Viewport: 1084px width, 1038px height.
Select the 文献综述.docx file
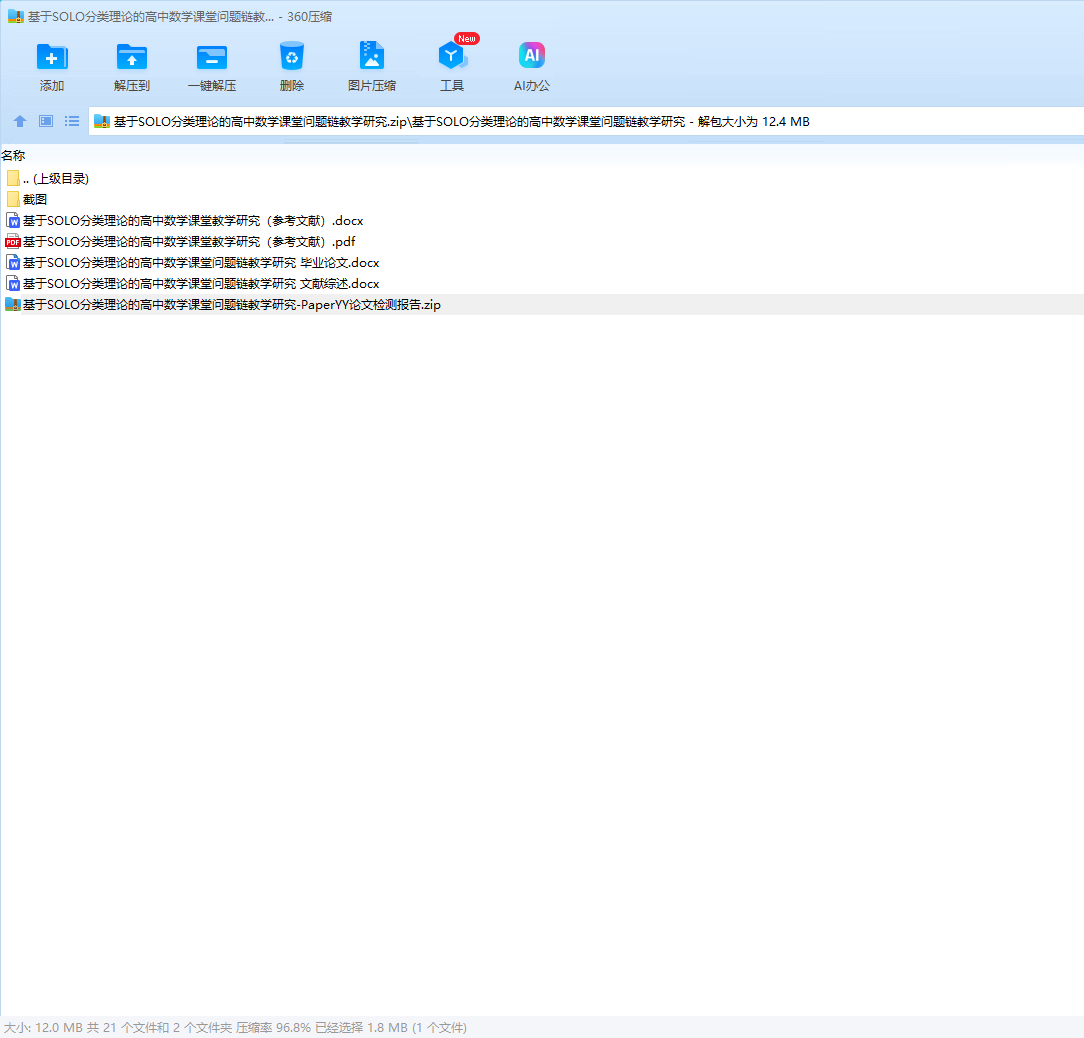(542, 284)
